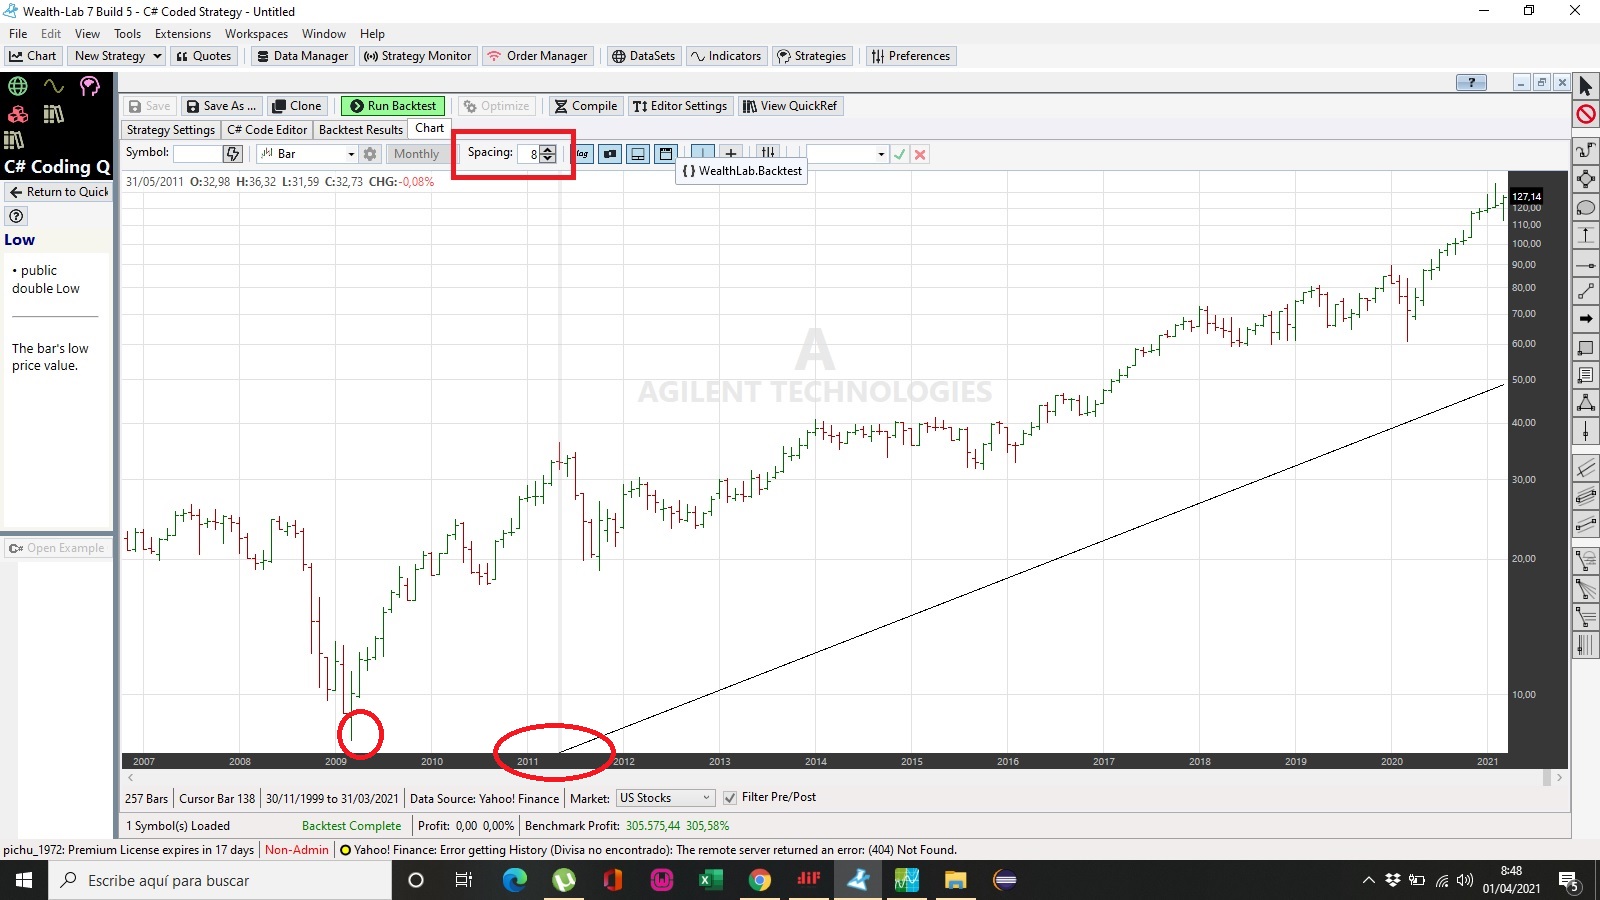Image resolution: width=1600 pixels, height=900 pixels.
Task: Open the Workspaces menu
Action: 256,34
